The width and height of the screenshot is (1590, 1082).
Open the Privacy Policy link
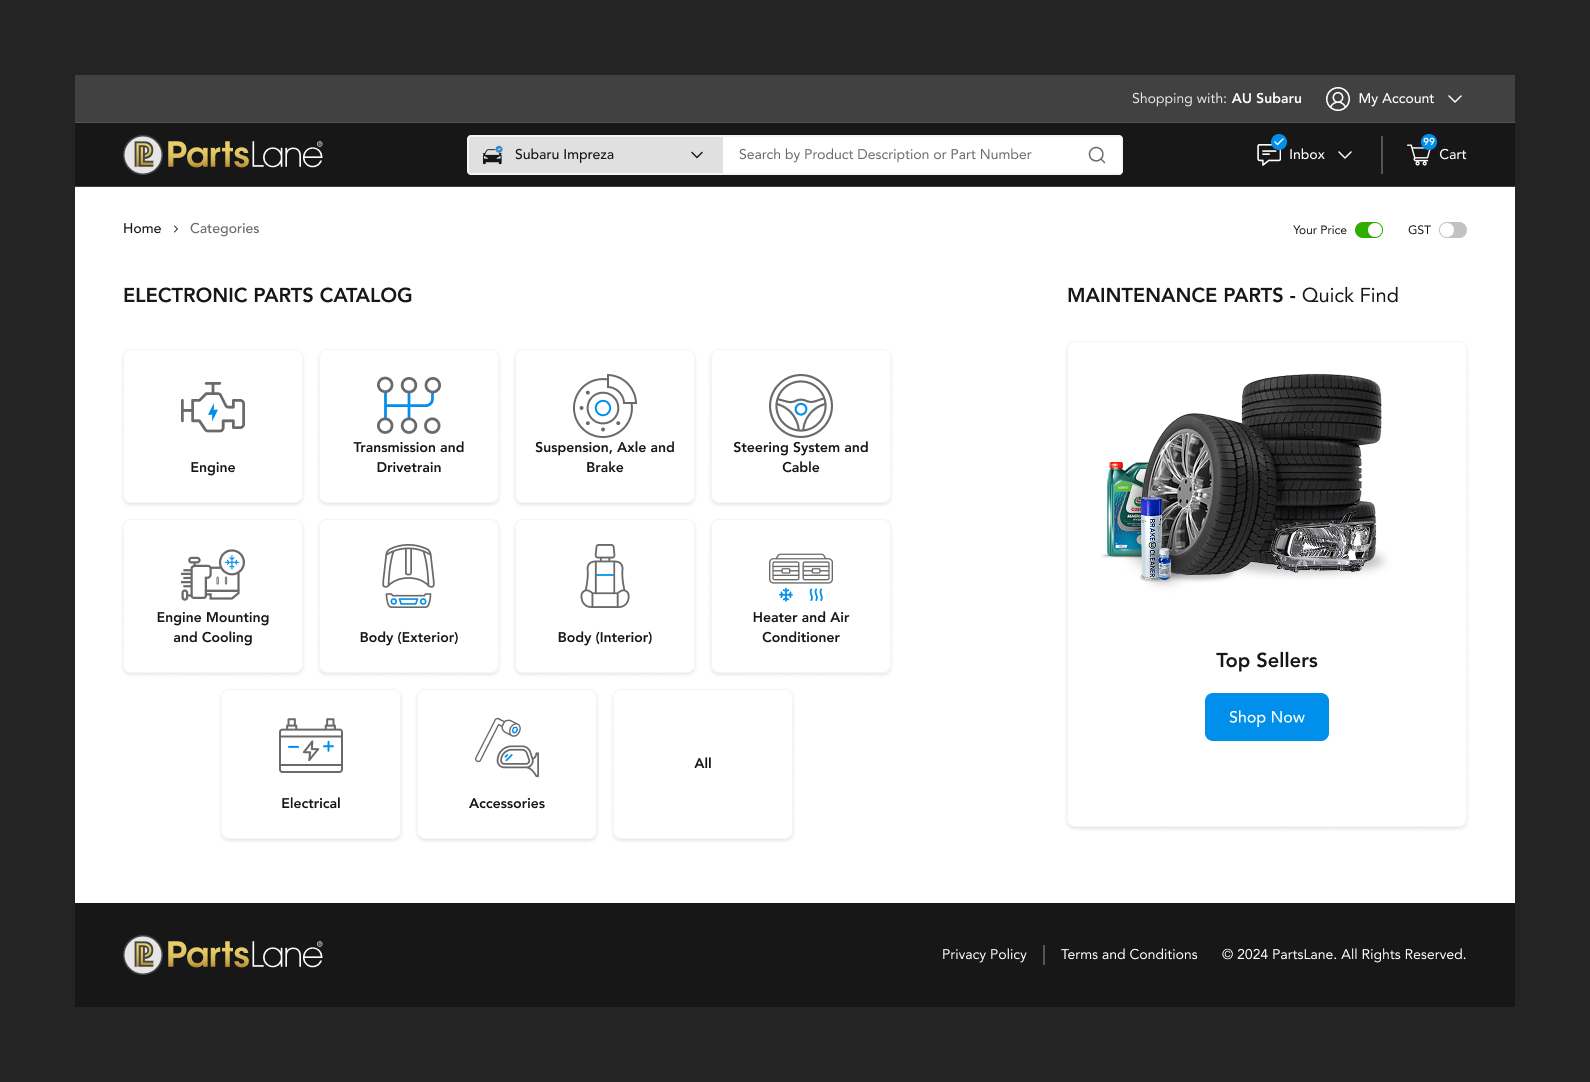pyautogui.click(x=984, y=955)
